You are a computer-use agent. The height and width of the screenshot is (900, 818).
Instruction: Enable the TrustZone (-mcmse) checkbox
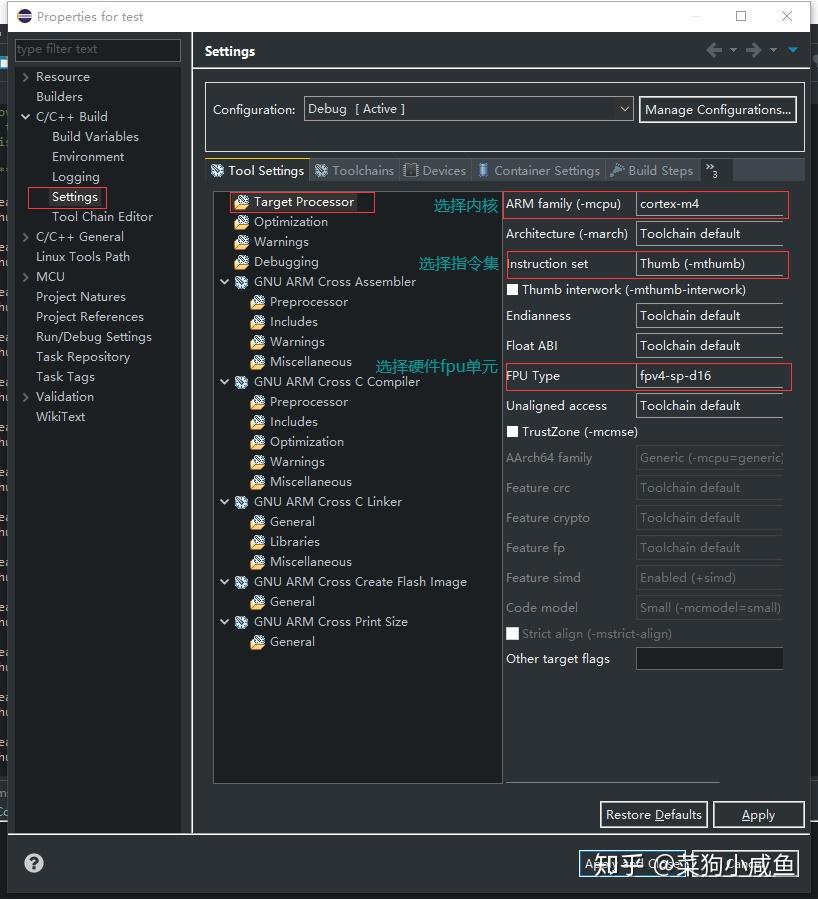(512, 432)
